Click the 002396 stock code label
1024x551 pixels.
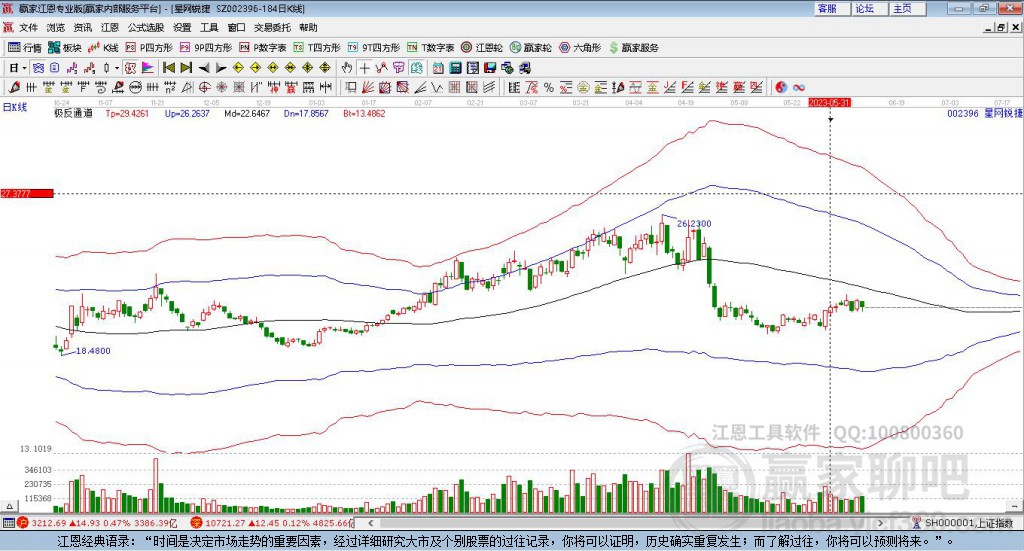coord(963,113)
